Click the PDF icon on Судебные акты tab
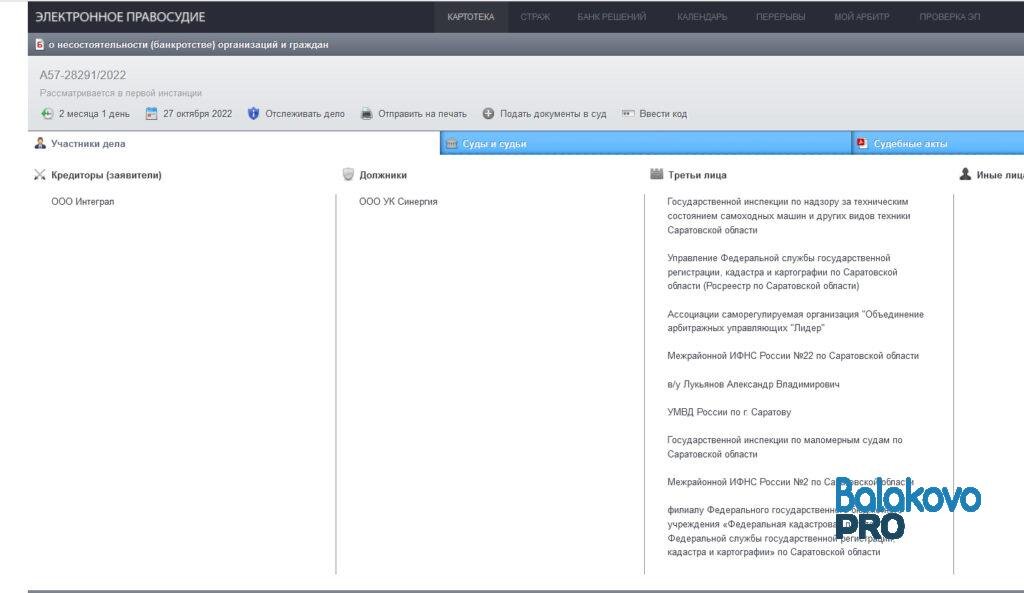The width and height of the screenshot is (1024, 593). (x=862, y=143)
